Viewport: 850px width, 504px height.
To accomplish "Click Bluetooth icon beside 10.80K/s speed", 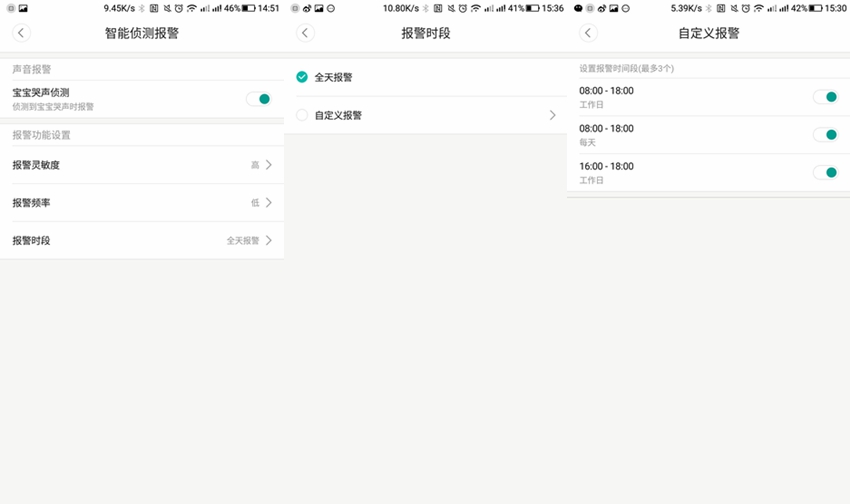I will 424,8.
